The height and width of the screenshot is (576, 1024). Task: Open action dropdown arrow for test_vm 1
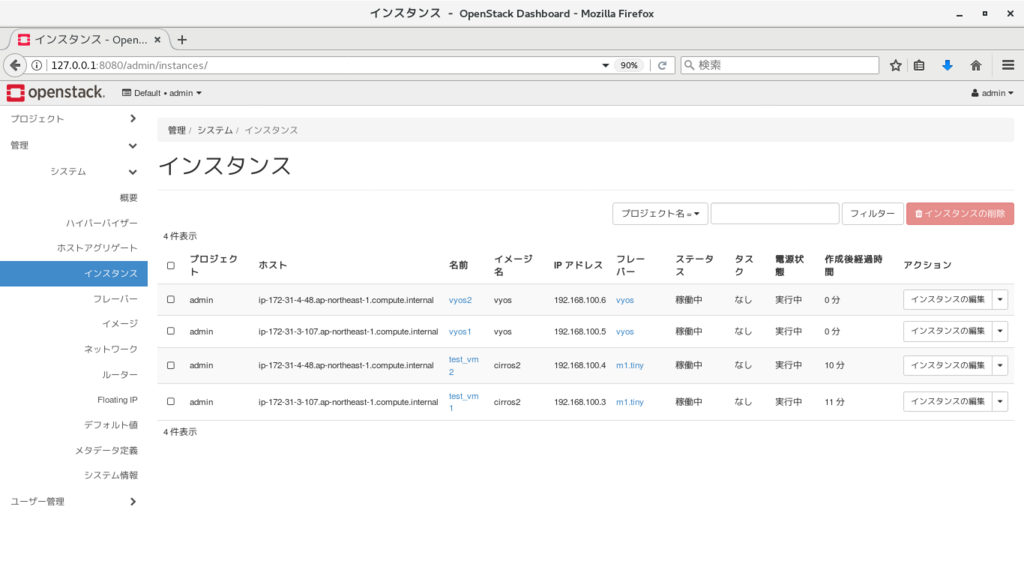1000,402
